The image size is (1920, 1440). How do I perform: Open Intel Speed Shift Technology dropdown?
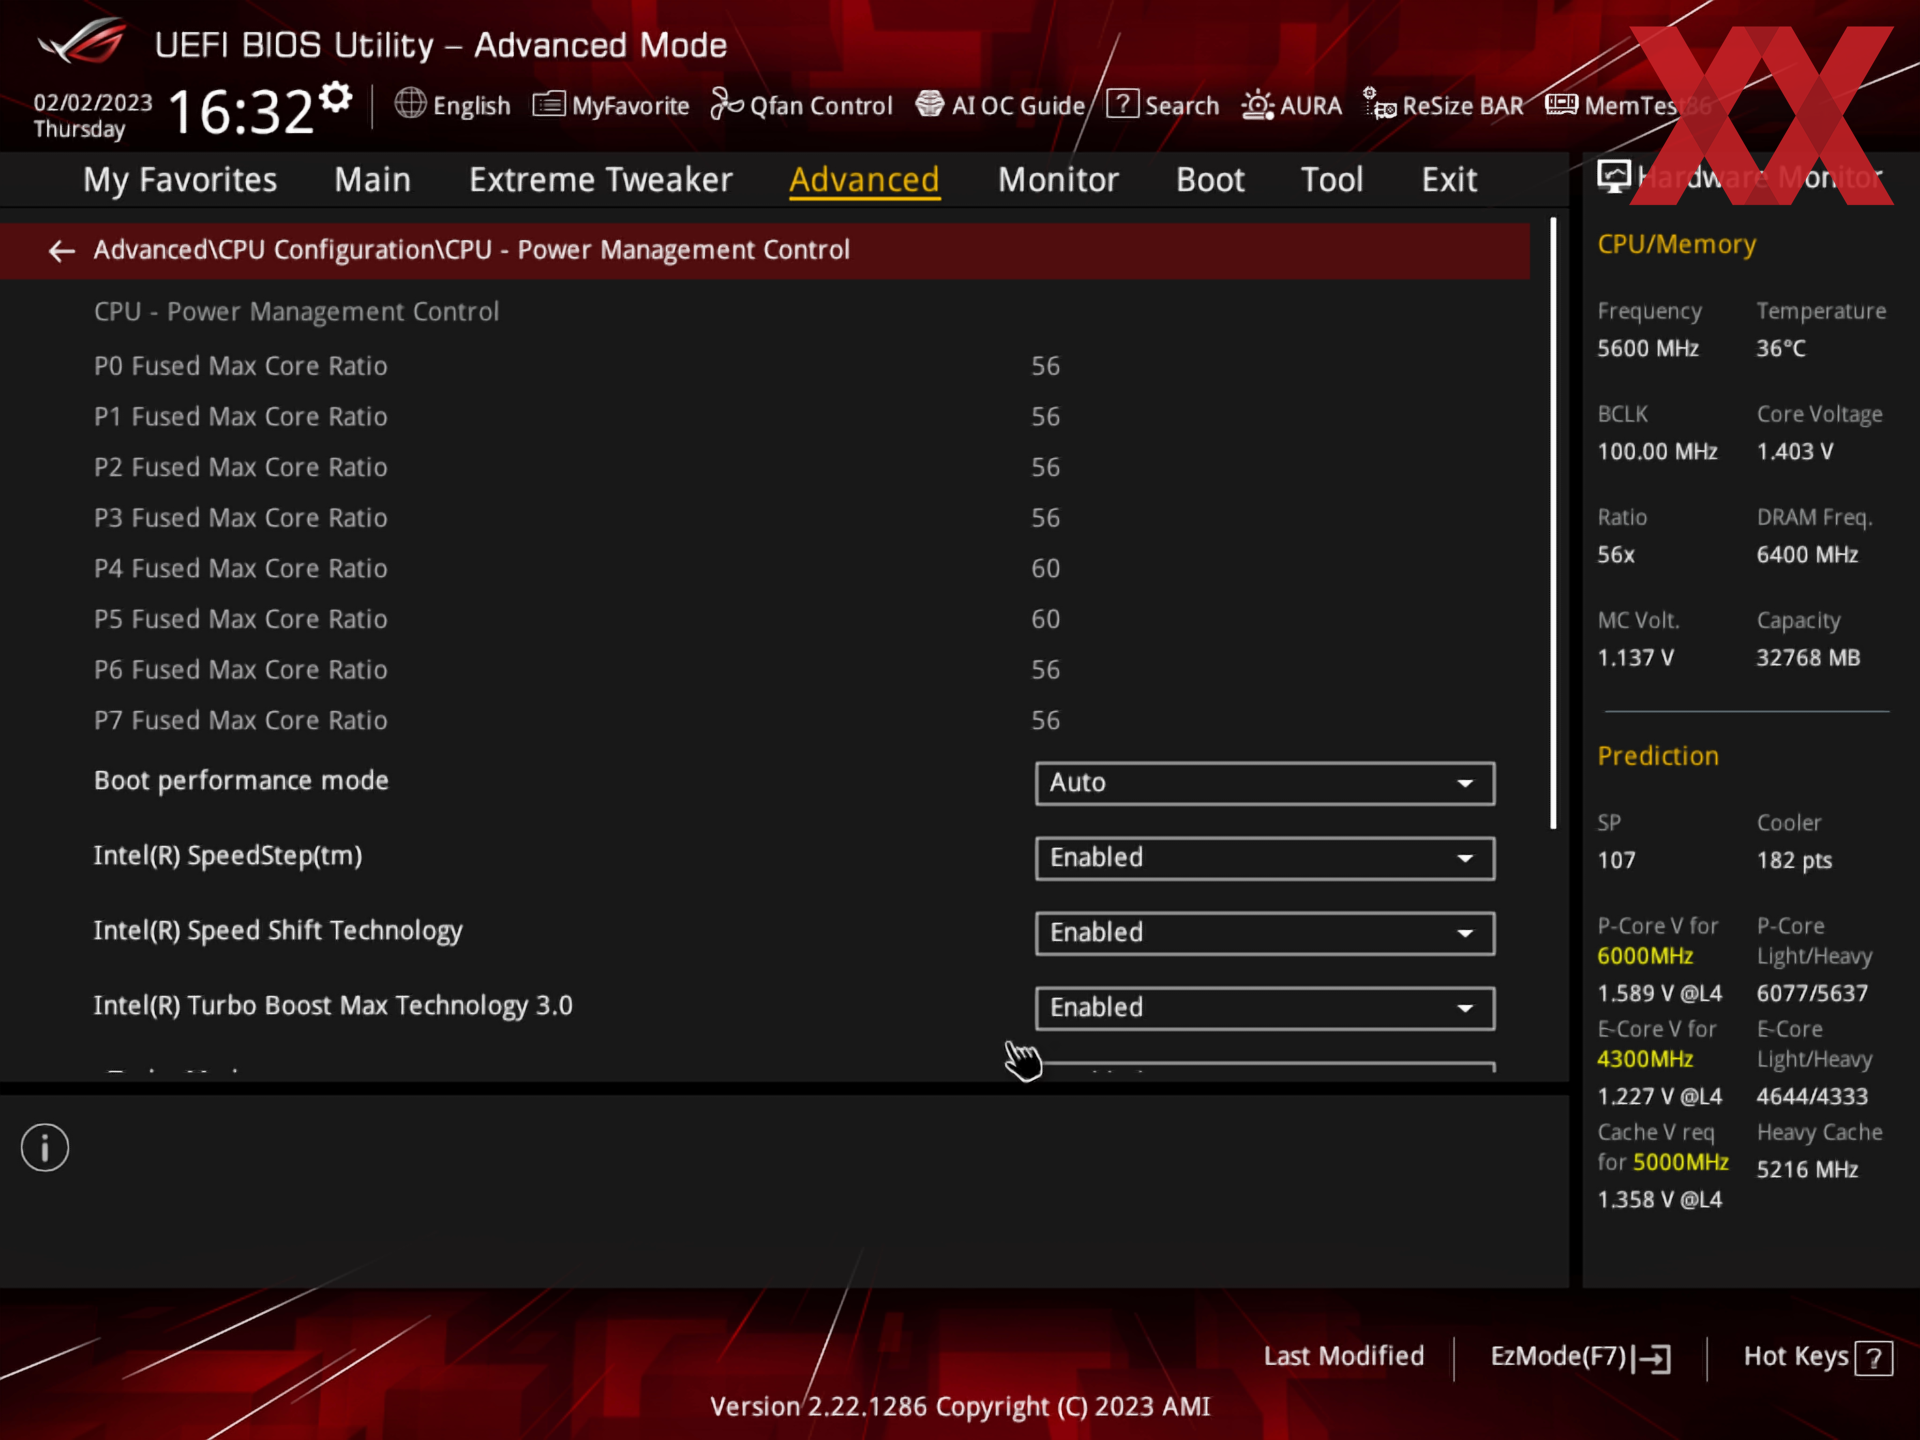1265,933
